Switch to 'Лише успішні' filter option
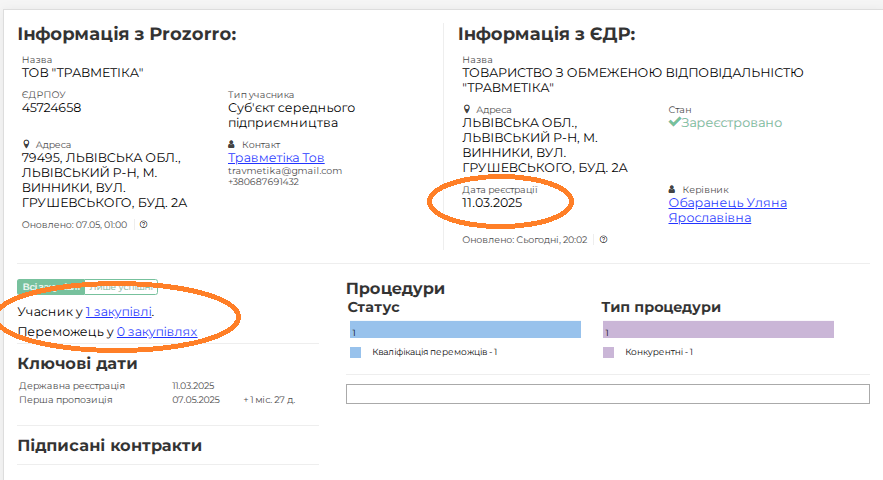 pos(121,287)
